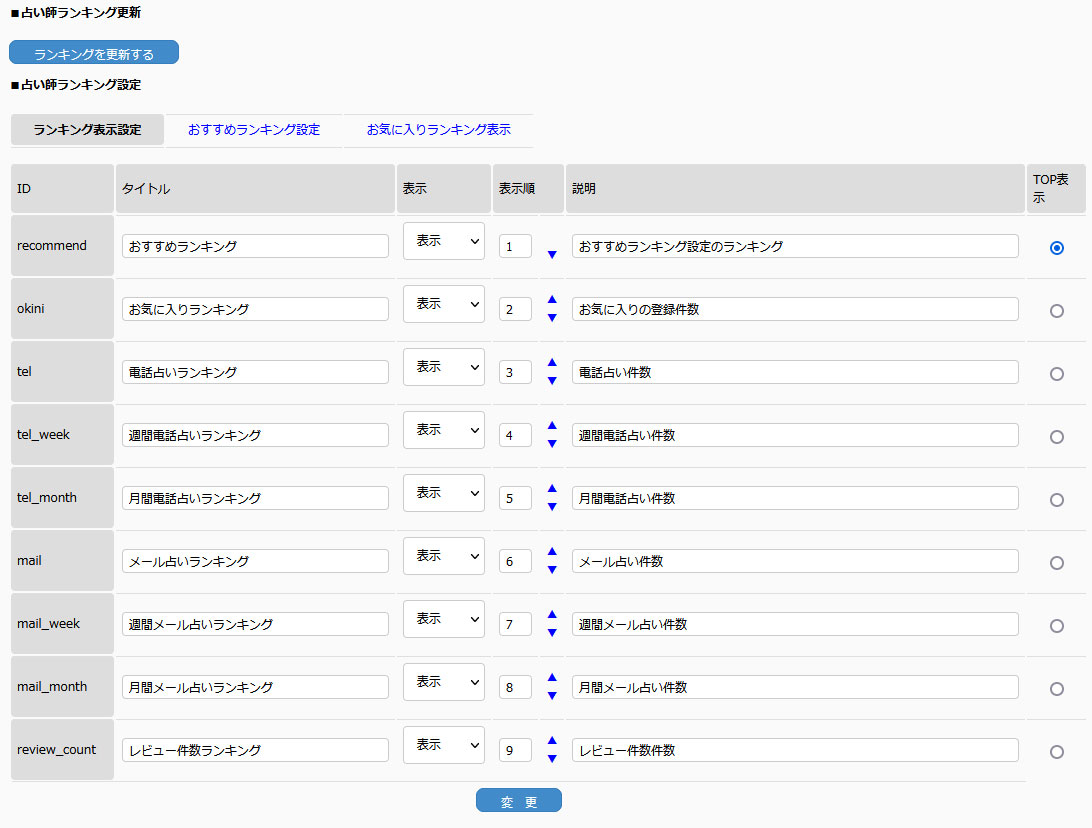Move recommend row down with blue arrow
The image size is (1092, 828).
(552, 255)
